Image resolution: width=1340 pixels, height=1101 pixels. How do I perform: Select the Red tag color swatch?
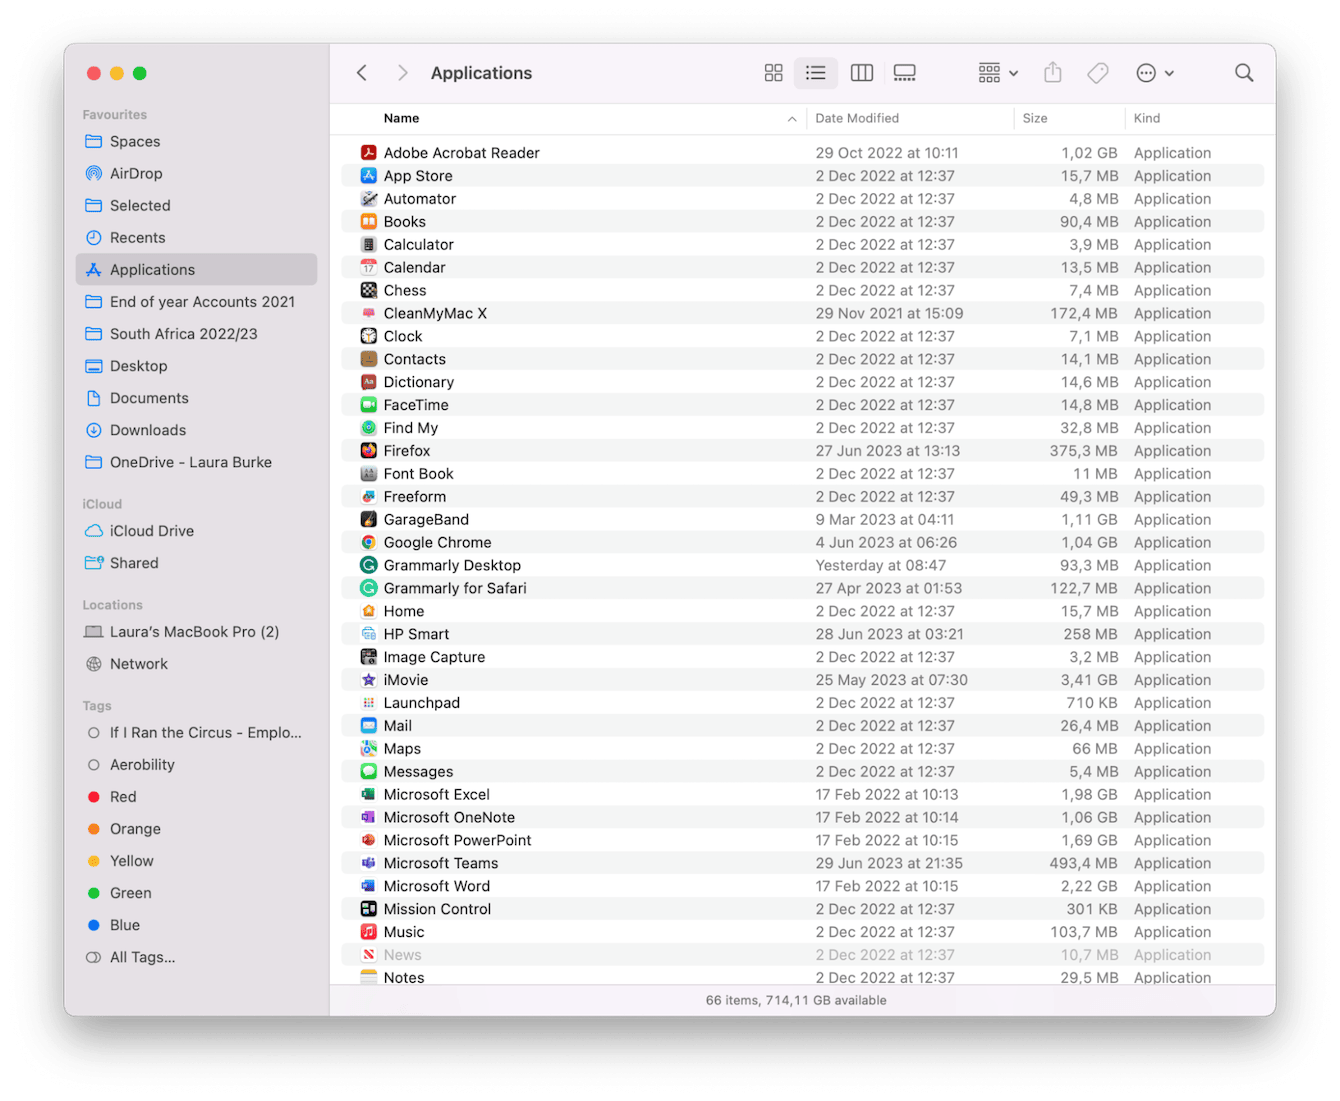pyautogui.click(x=95, y=796)
